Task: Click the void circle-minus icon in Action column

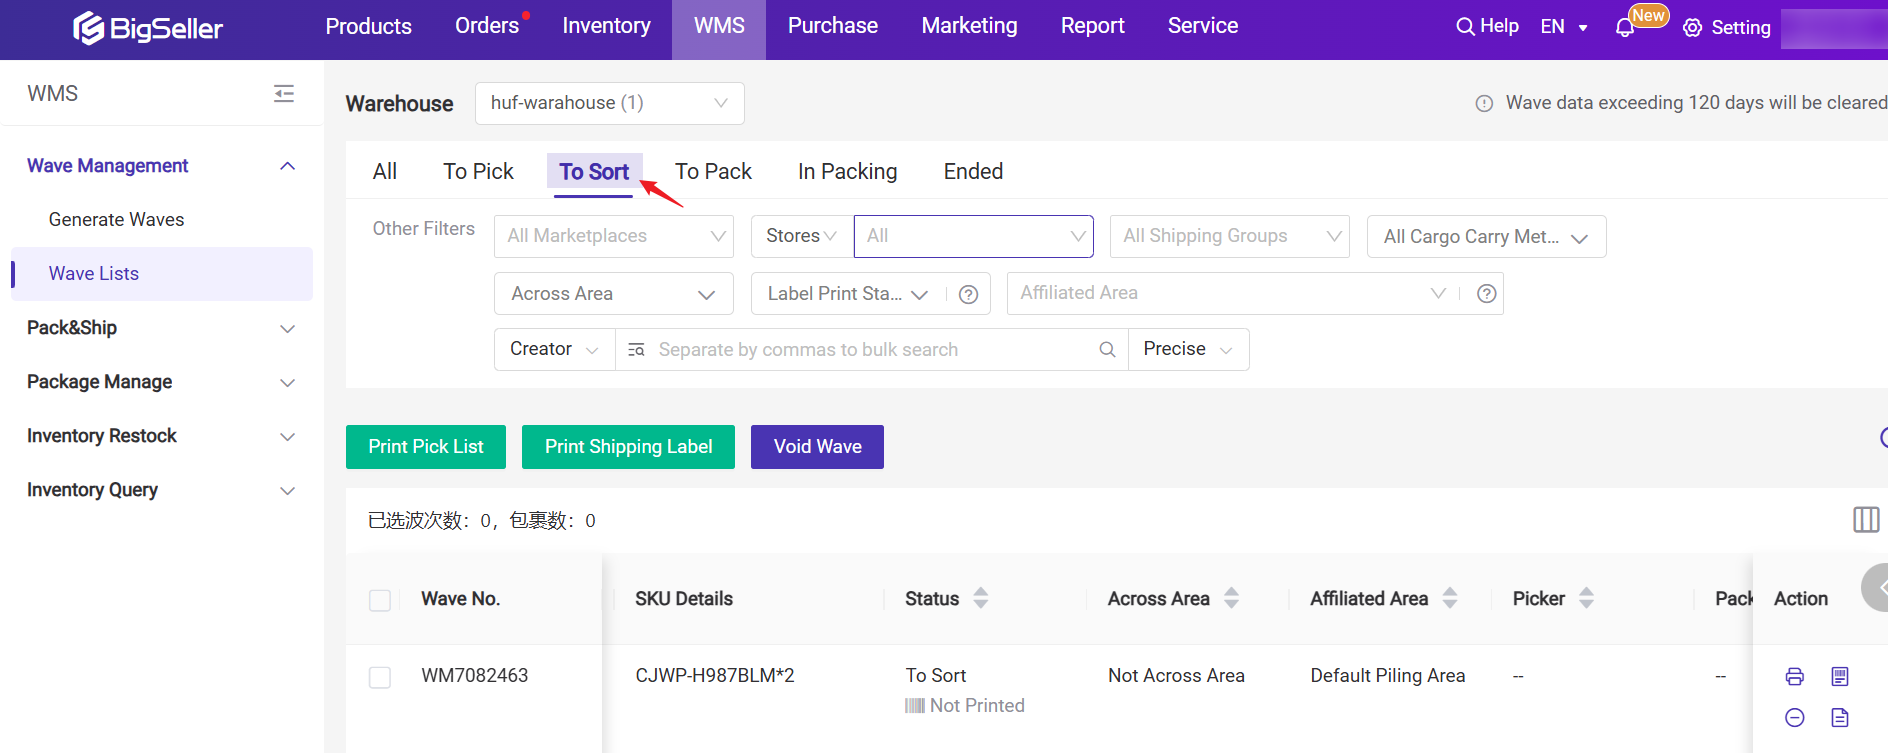Action: pos(1794,718)
